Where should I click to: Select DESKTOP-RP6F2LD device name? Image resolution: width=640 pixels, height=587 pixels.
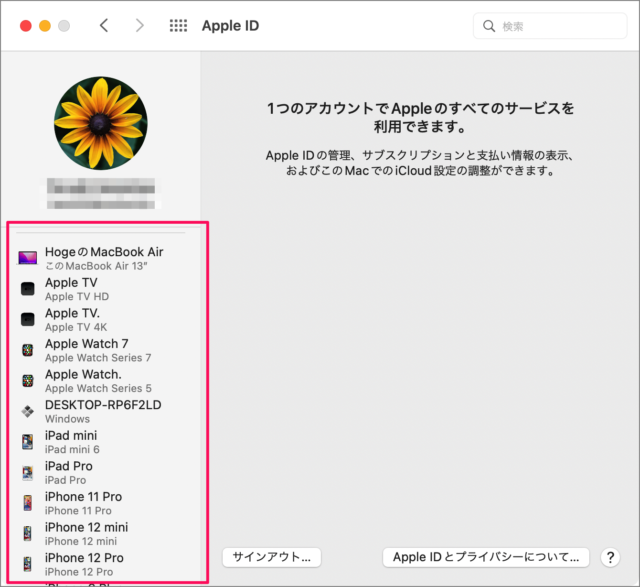tap(103, 405)
